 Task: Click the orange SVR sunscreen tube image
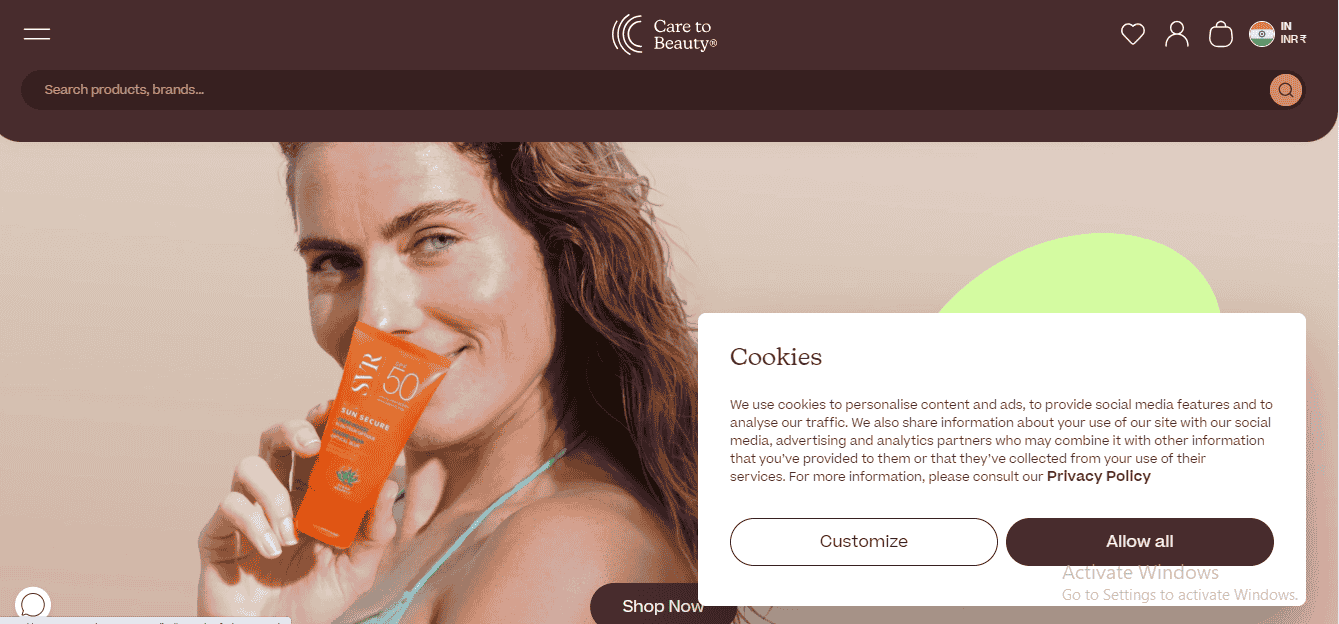coord(359,430)
